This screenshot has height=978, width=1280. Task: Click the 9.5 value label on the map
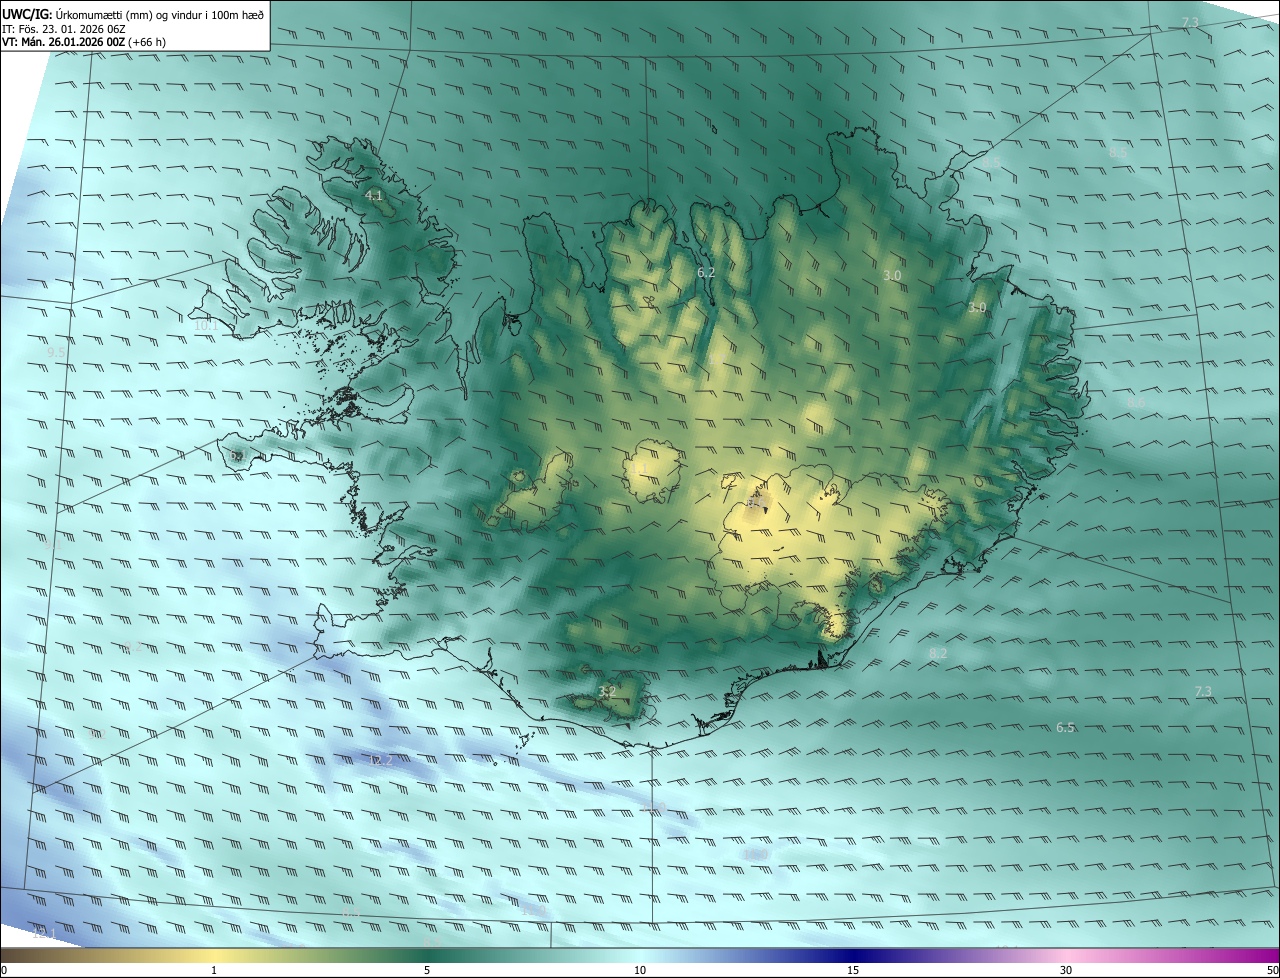click(56, 353)
